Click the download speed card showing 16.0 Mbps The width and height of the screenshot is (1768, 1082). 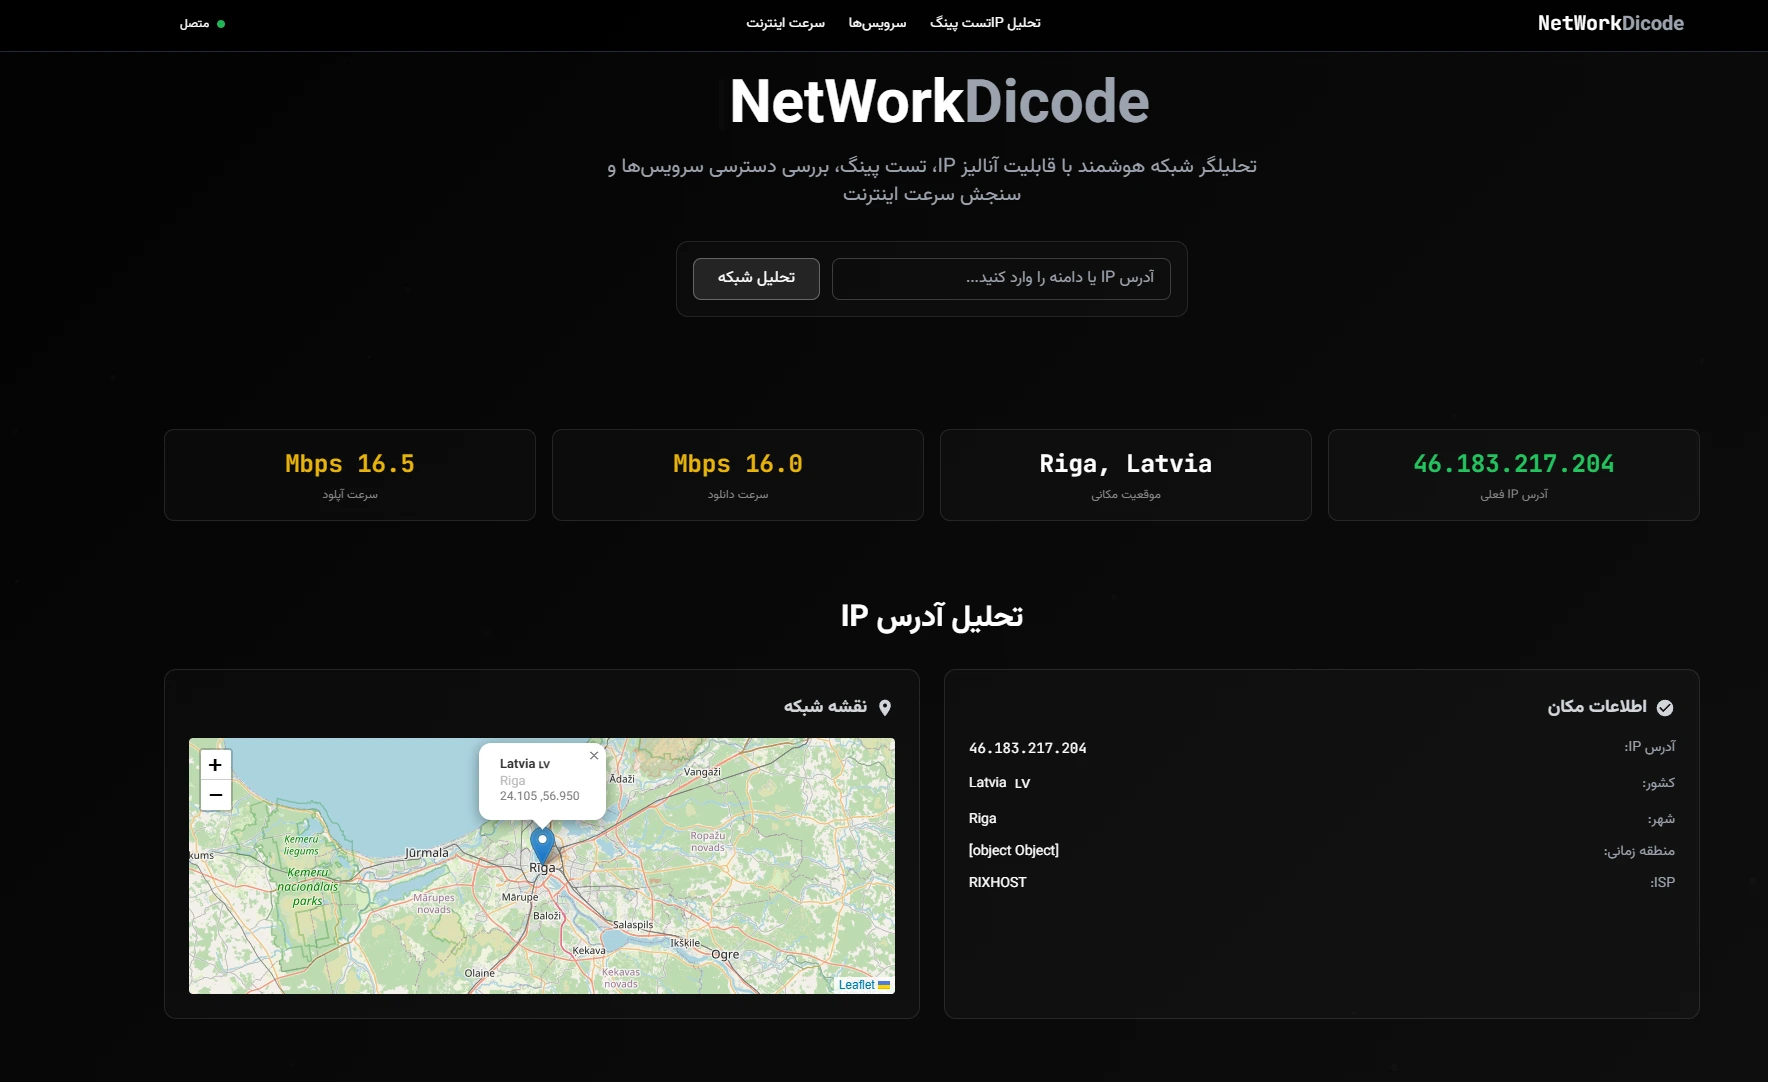tap(737, 474)
